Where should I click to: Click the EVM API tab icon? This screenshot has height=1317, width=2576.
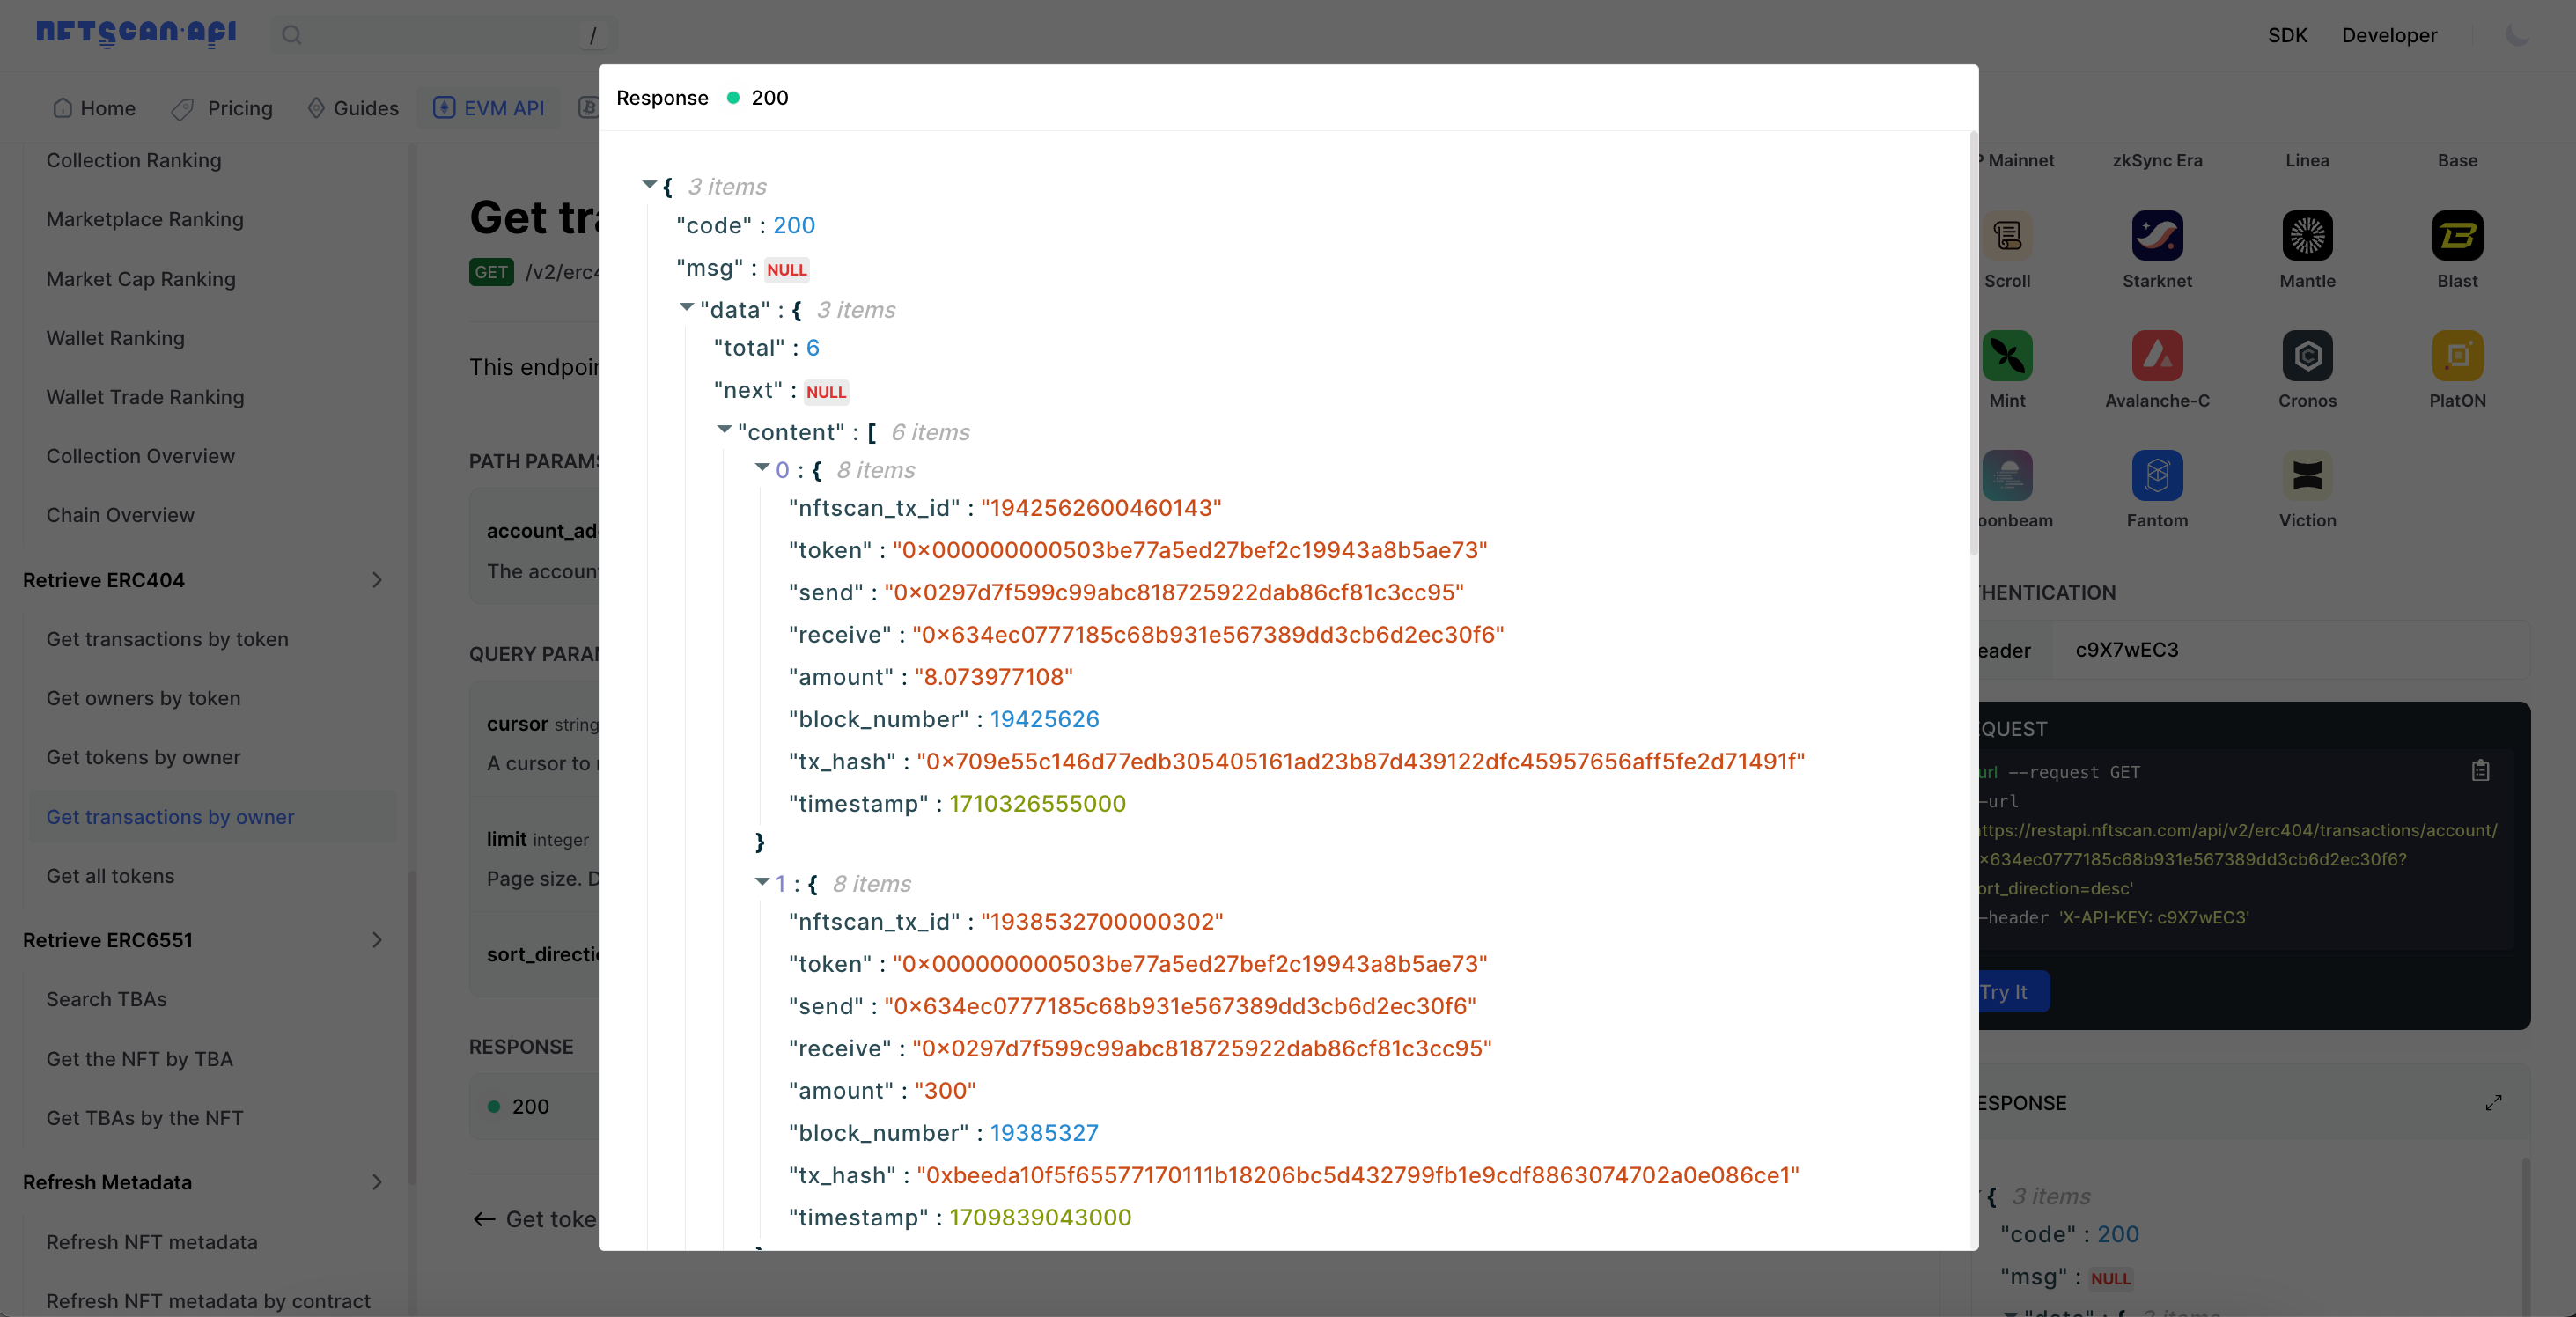click(444, 108)
